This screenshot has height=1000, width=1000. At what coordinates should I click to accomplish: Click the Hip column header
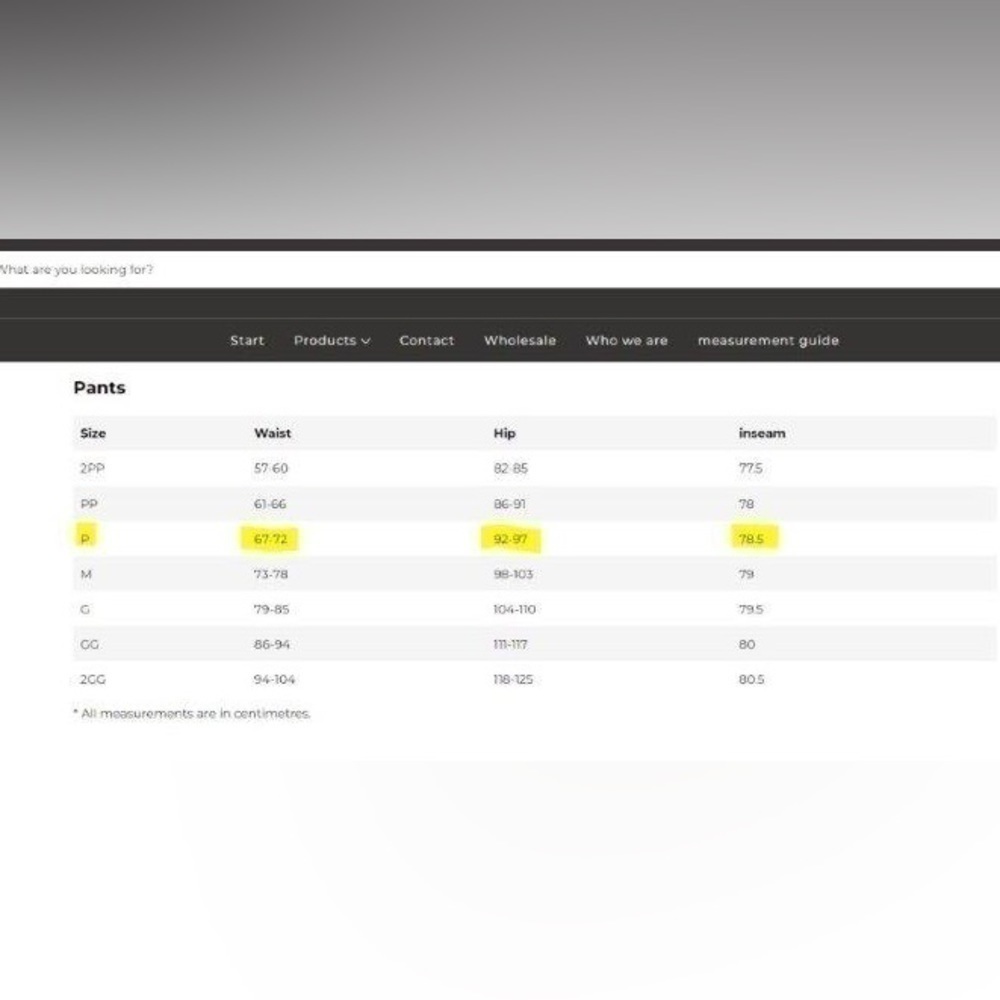click(504, 433)
